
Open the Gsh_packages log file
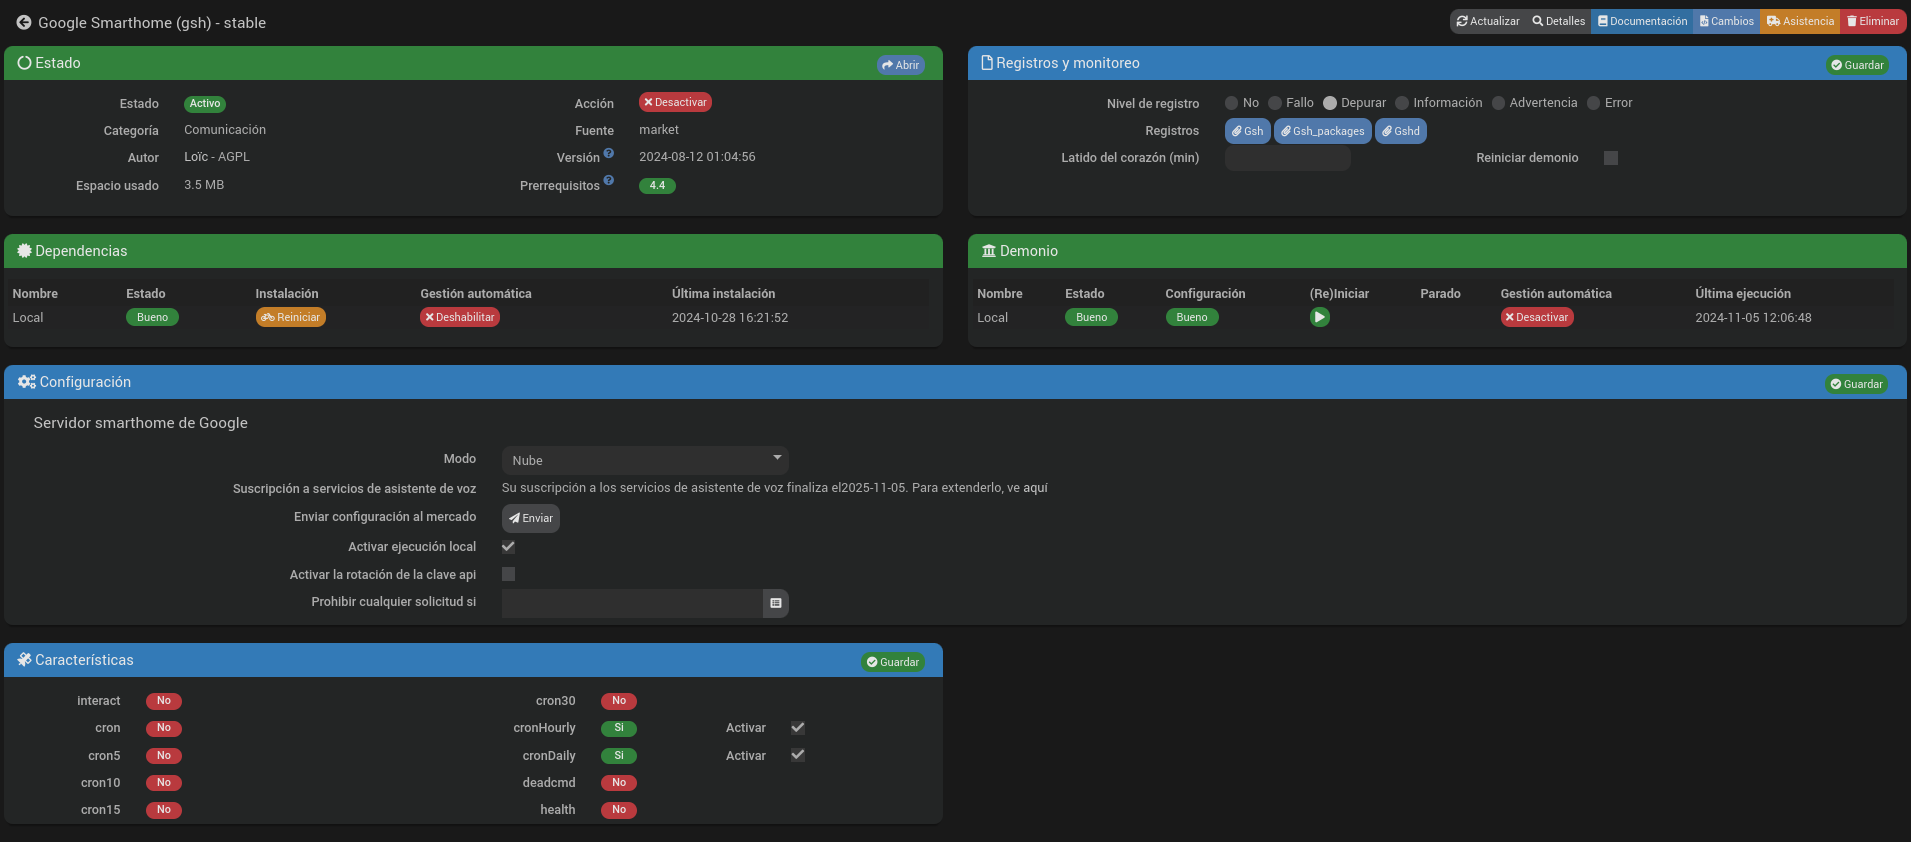[1322, 131]
